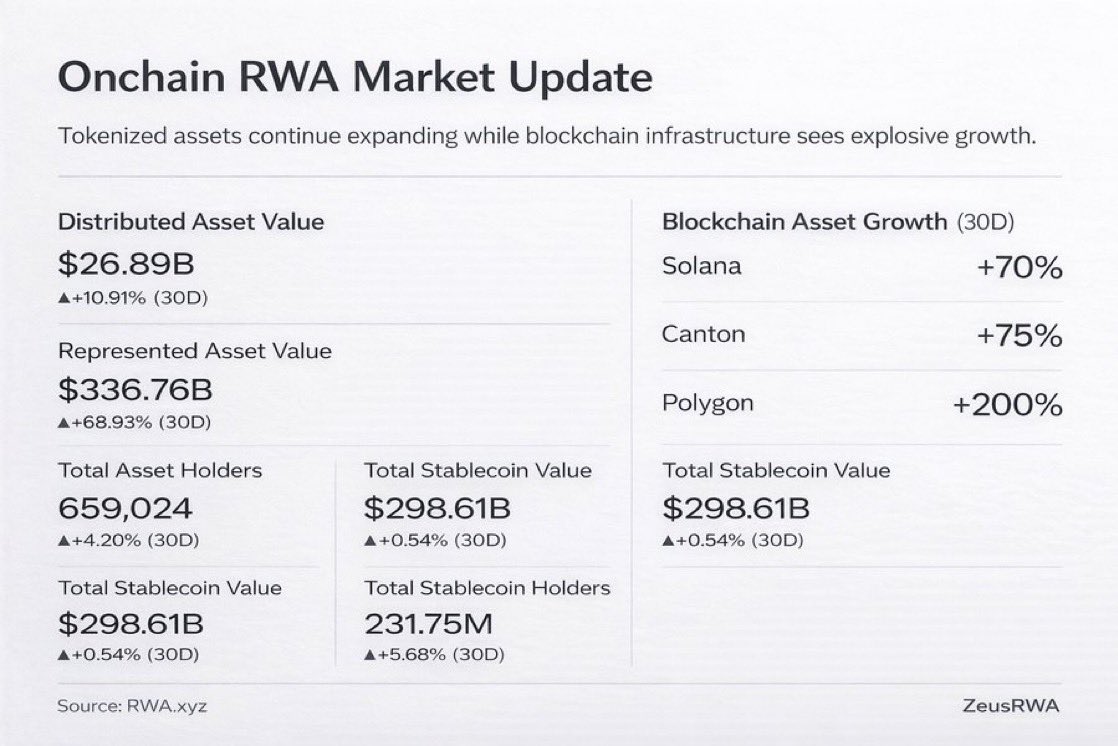
Task: Click the Represented Asset Value heading
Action: (x=195, y=351)
